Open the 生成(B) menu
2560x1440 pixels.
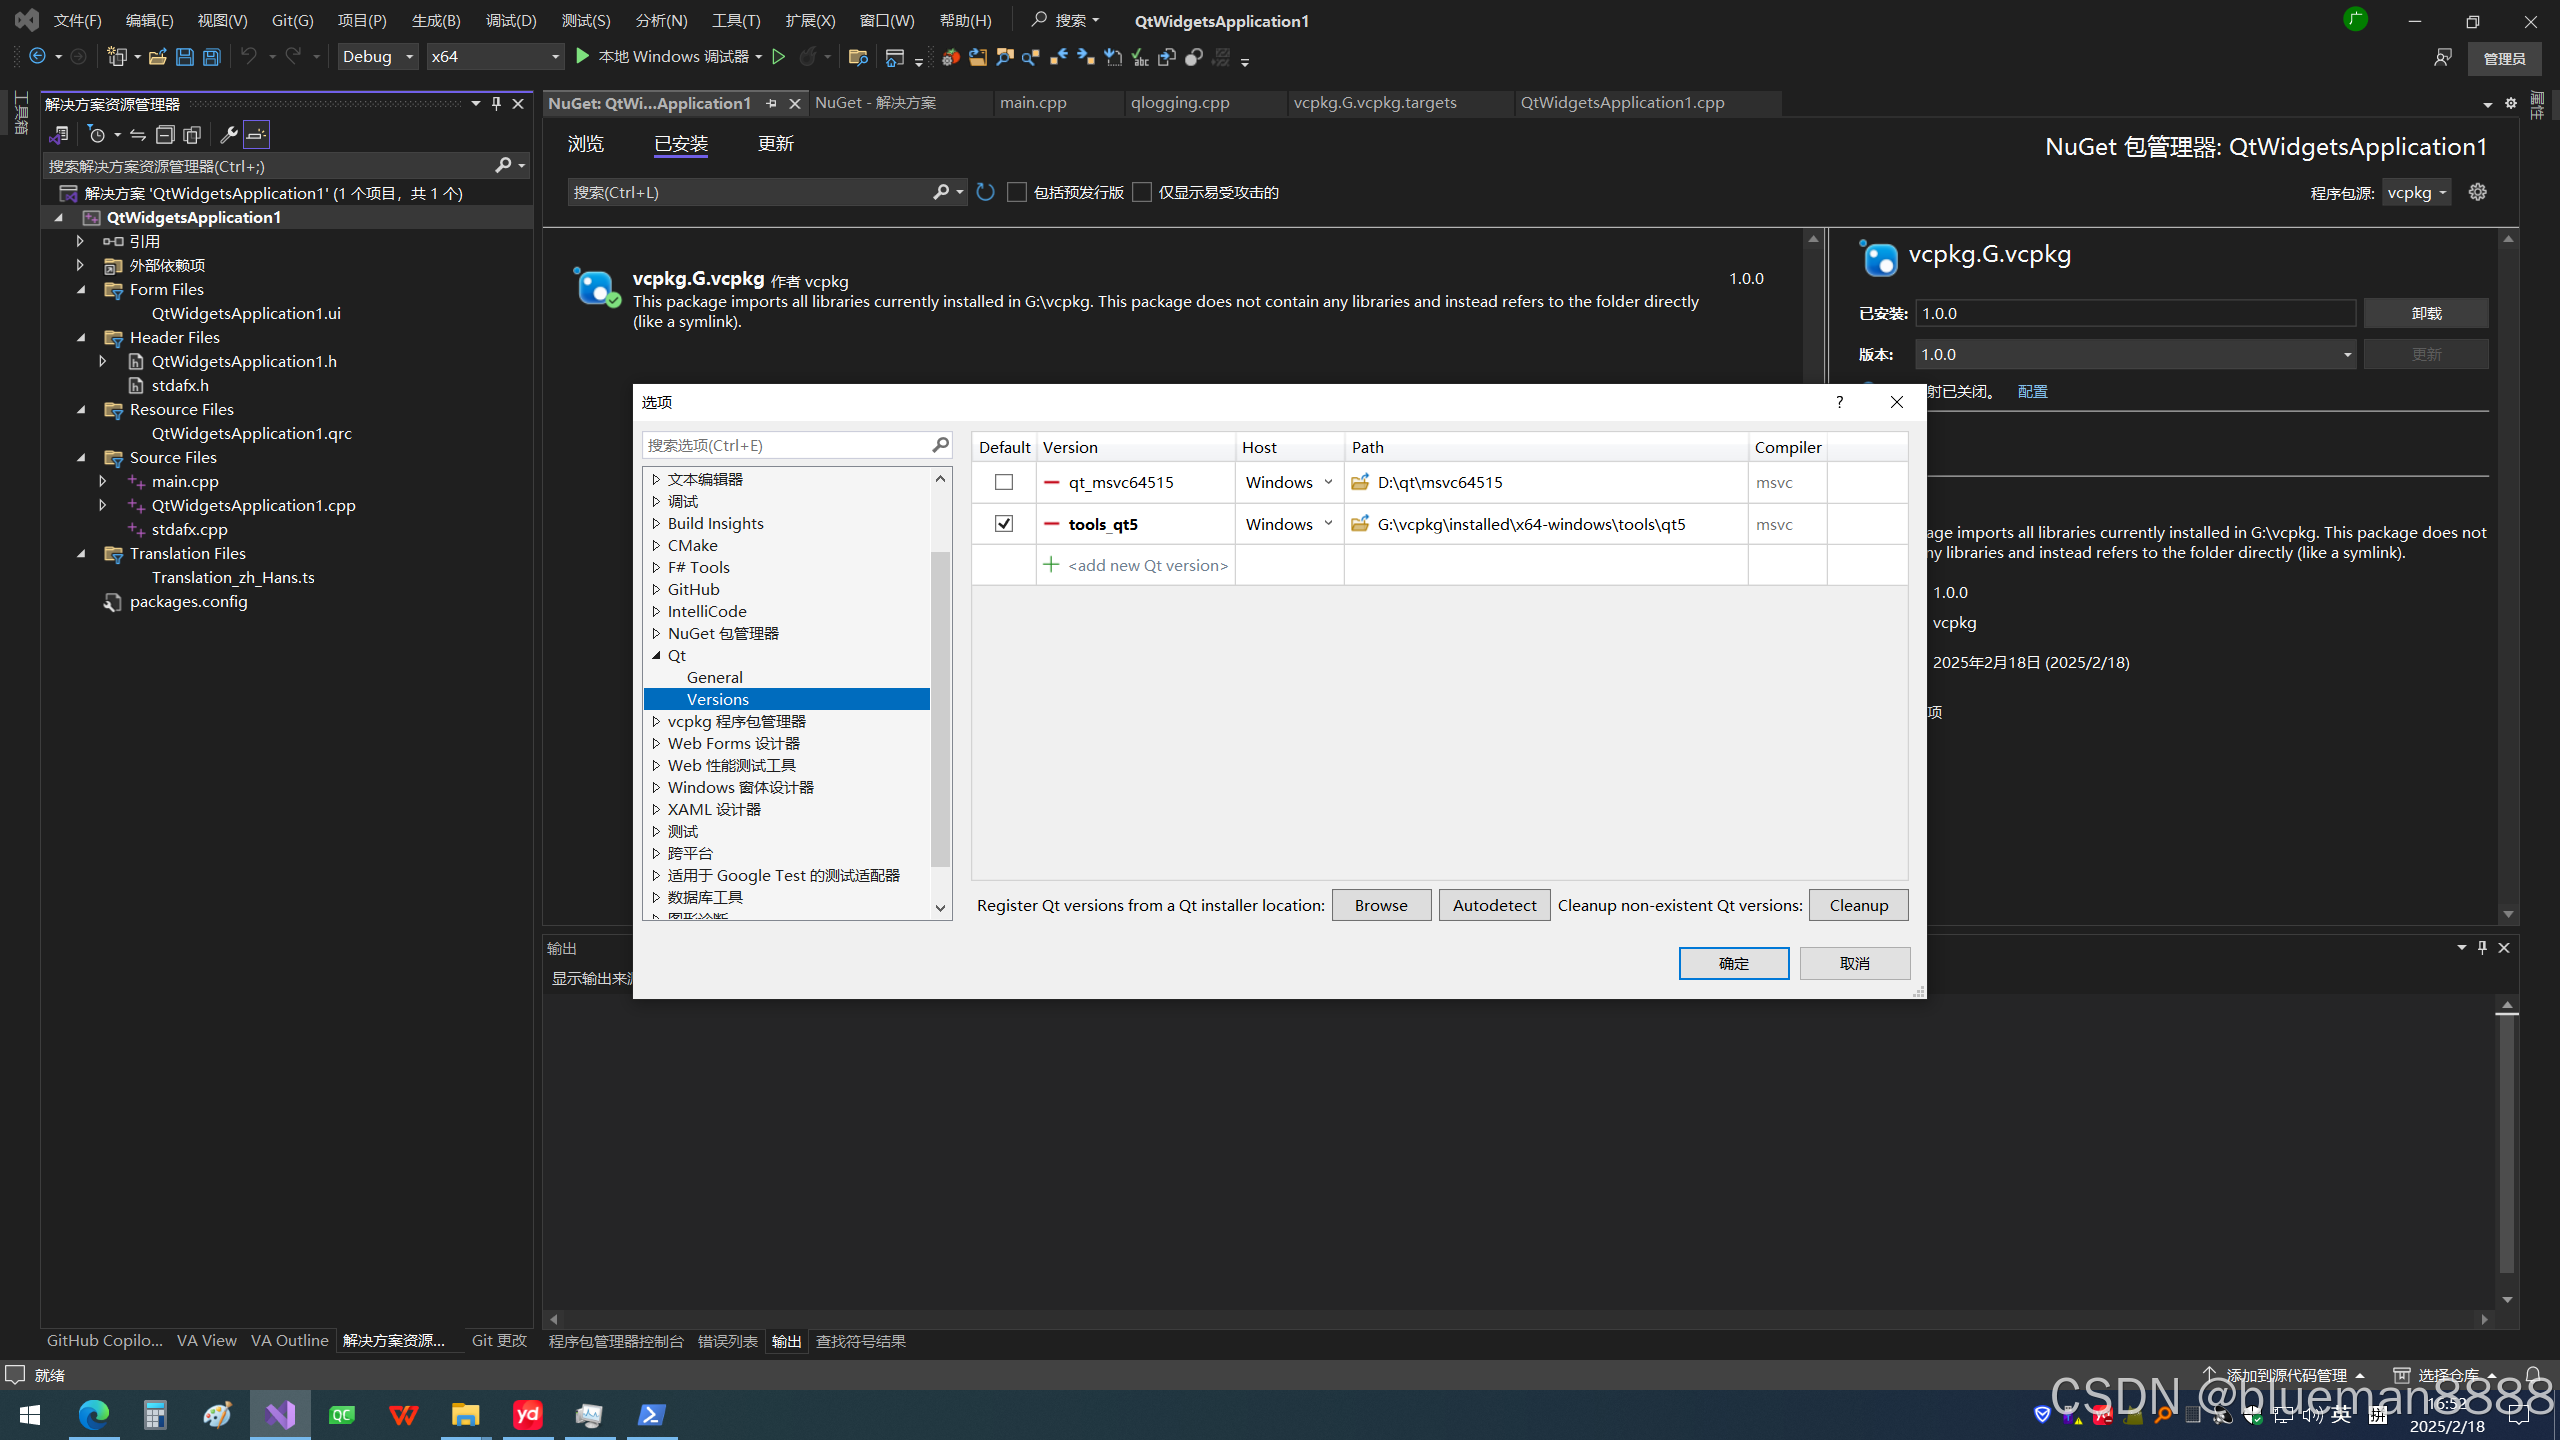[x=436, y=20]
